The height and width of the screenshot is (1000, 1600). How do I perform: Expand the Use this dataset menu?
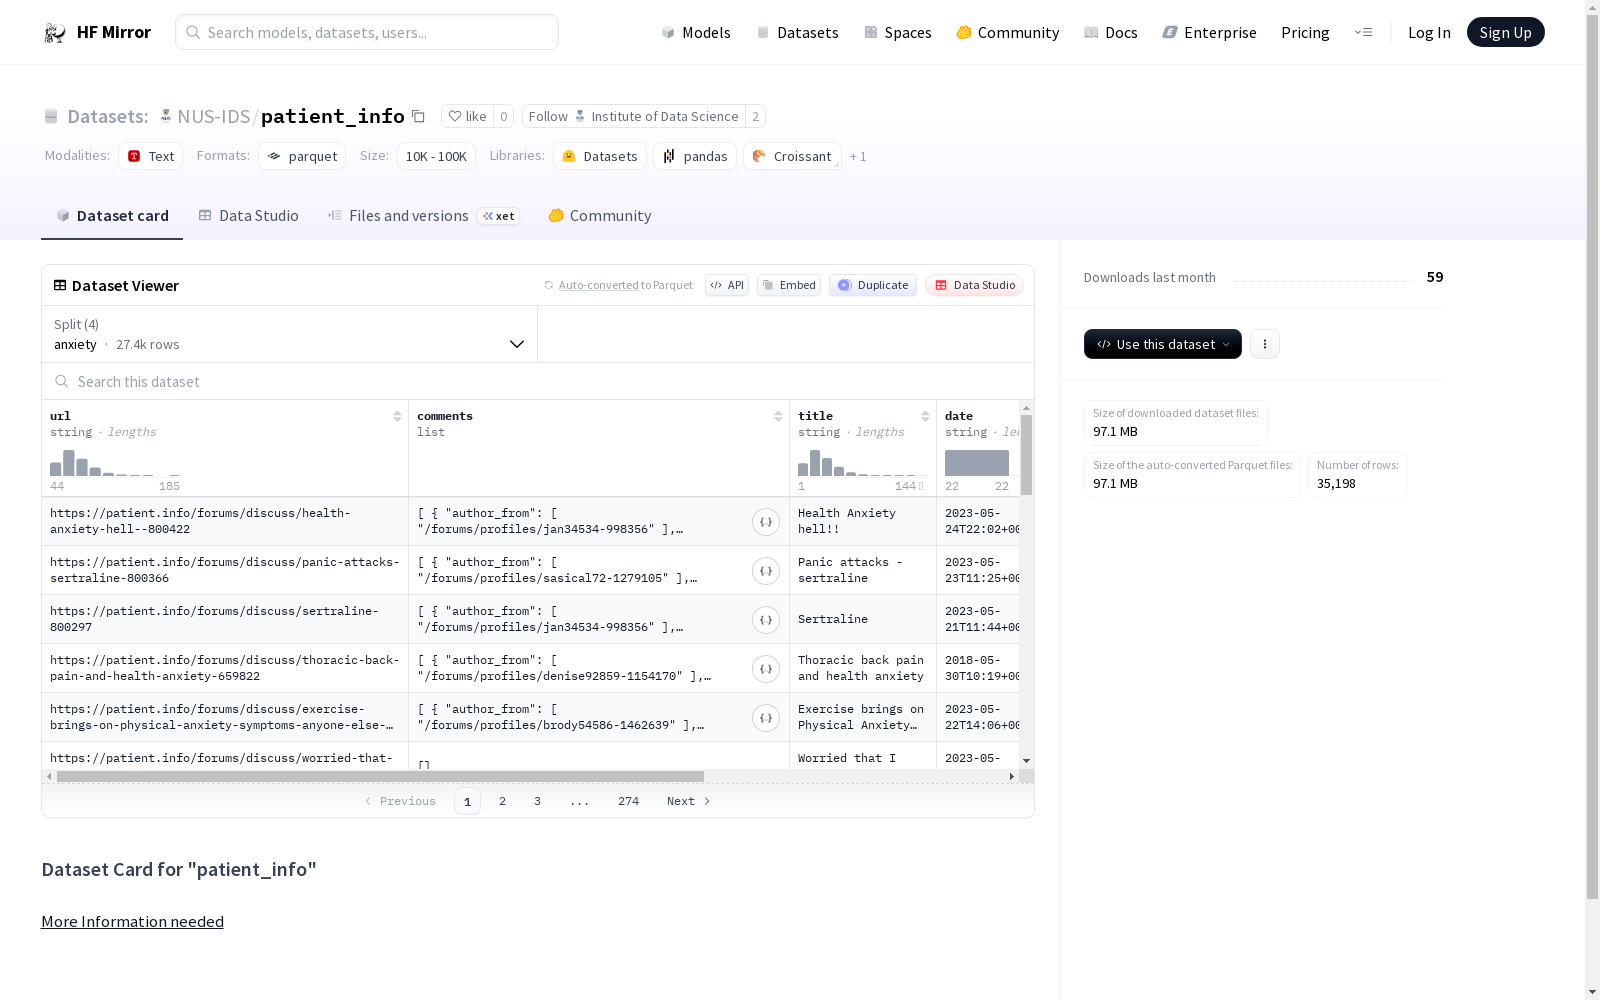coord(1162,344)
